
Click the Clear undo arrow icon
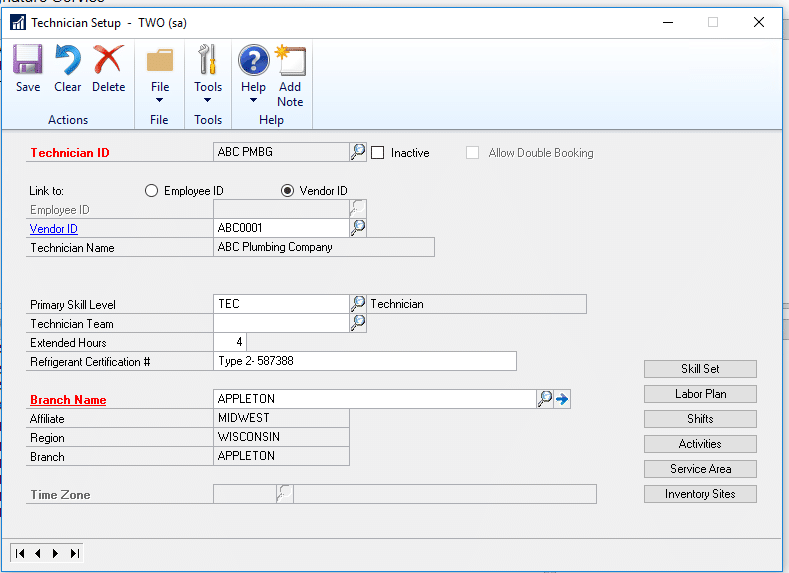tap(67, 59)
